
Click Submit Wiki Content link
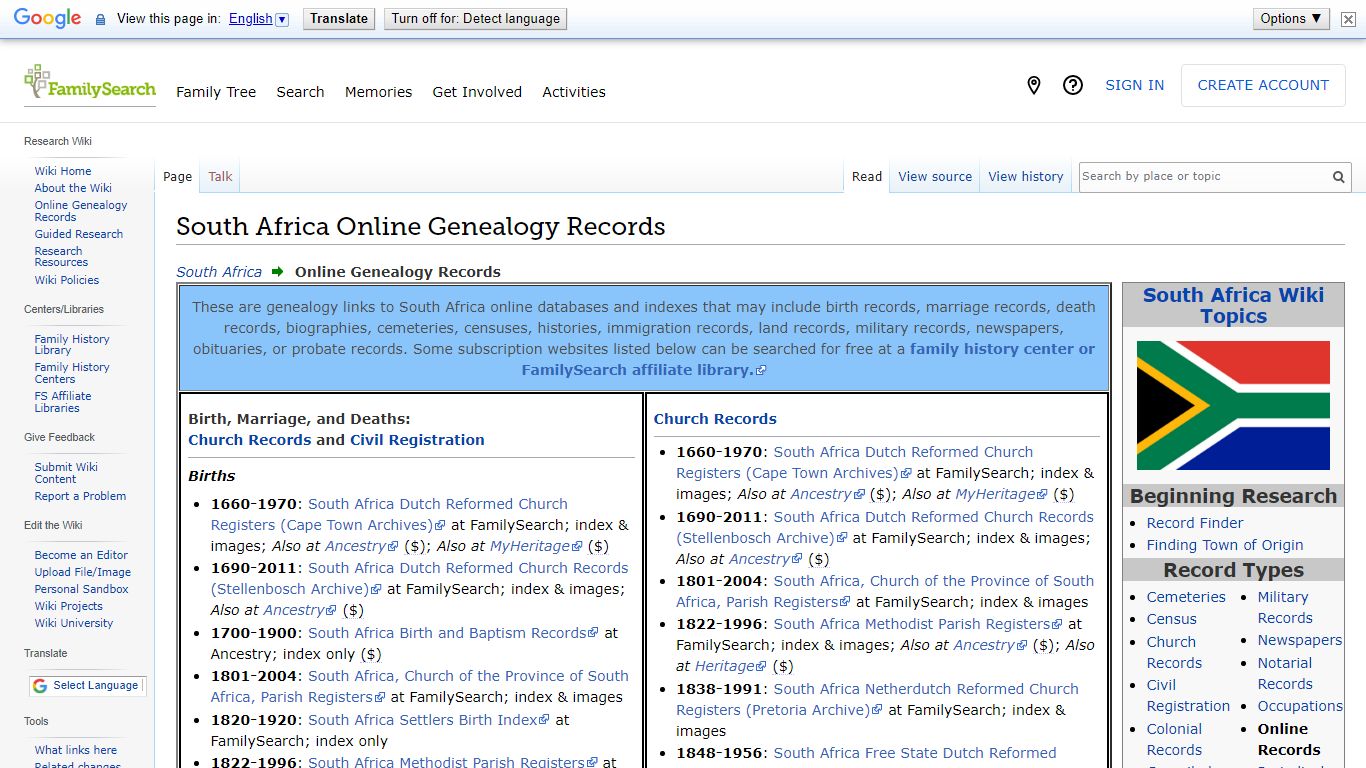click(x=66, y=473)
